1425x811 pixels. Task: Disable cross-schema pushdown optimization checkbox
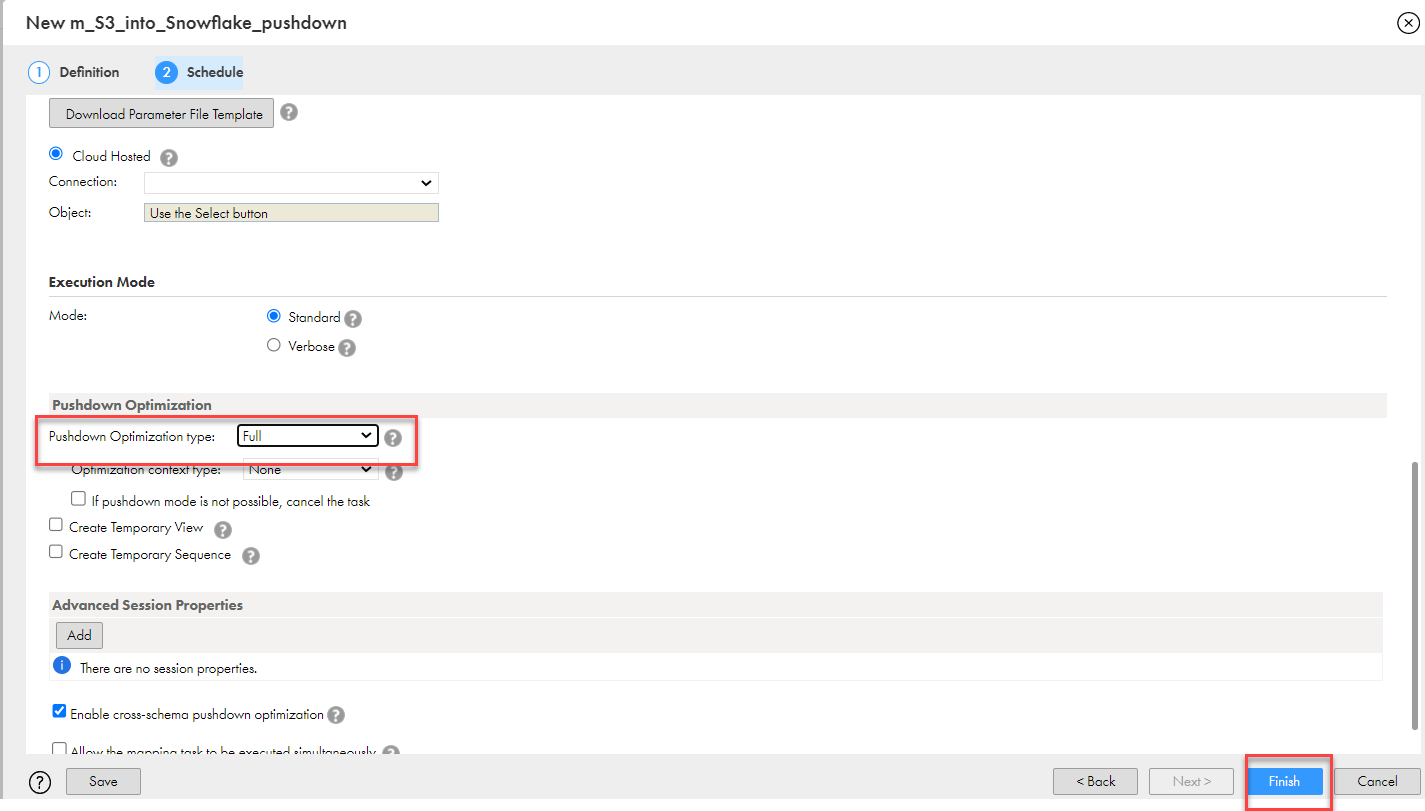(x=59, y=713)
